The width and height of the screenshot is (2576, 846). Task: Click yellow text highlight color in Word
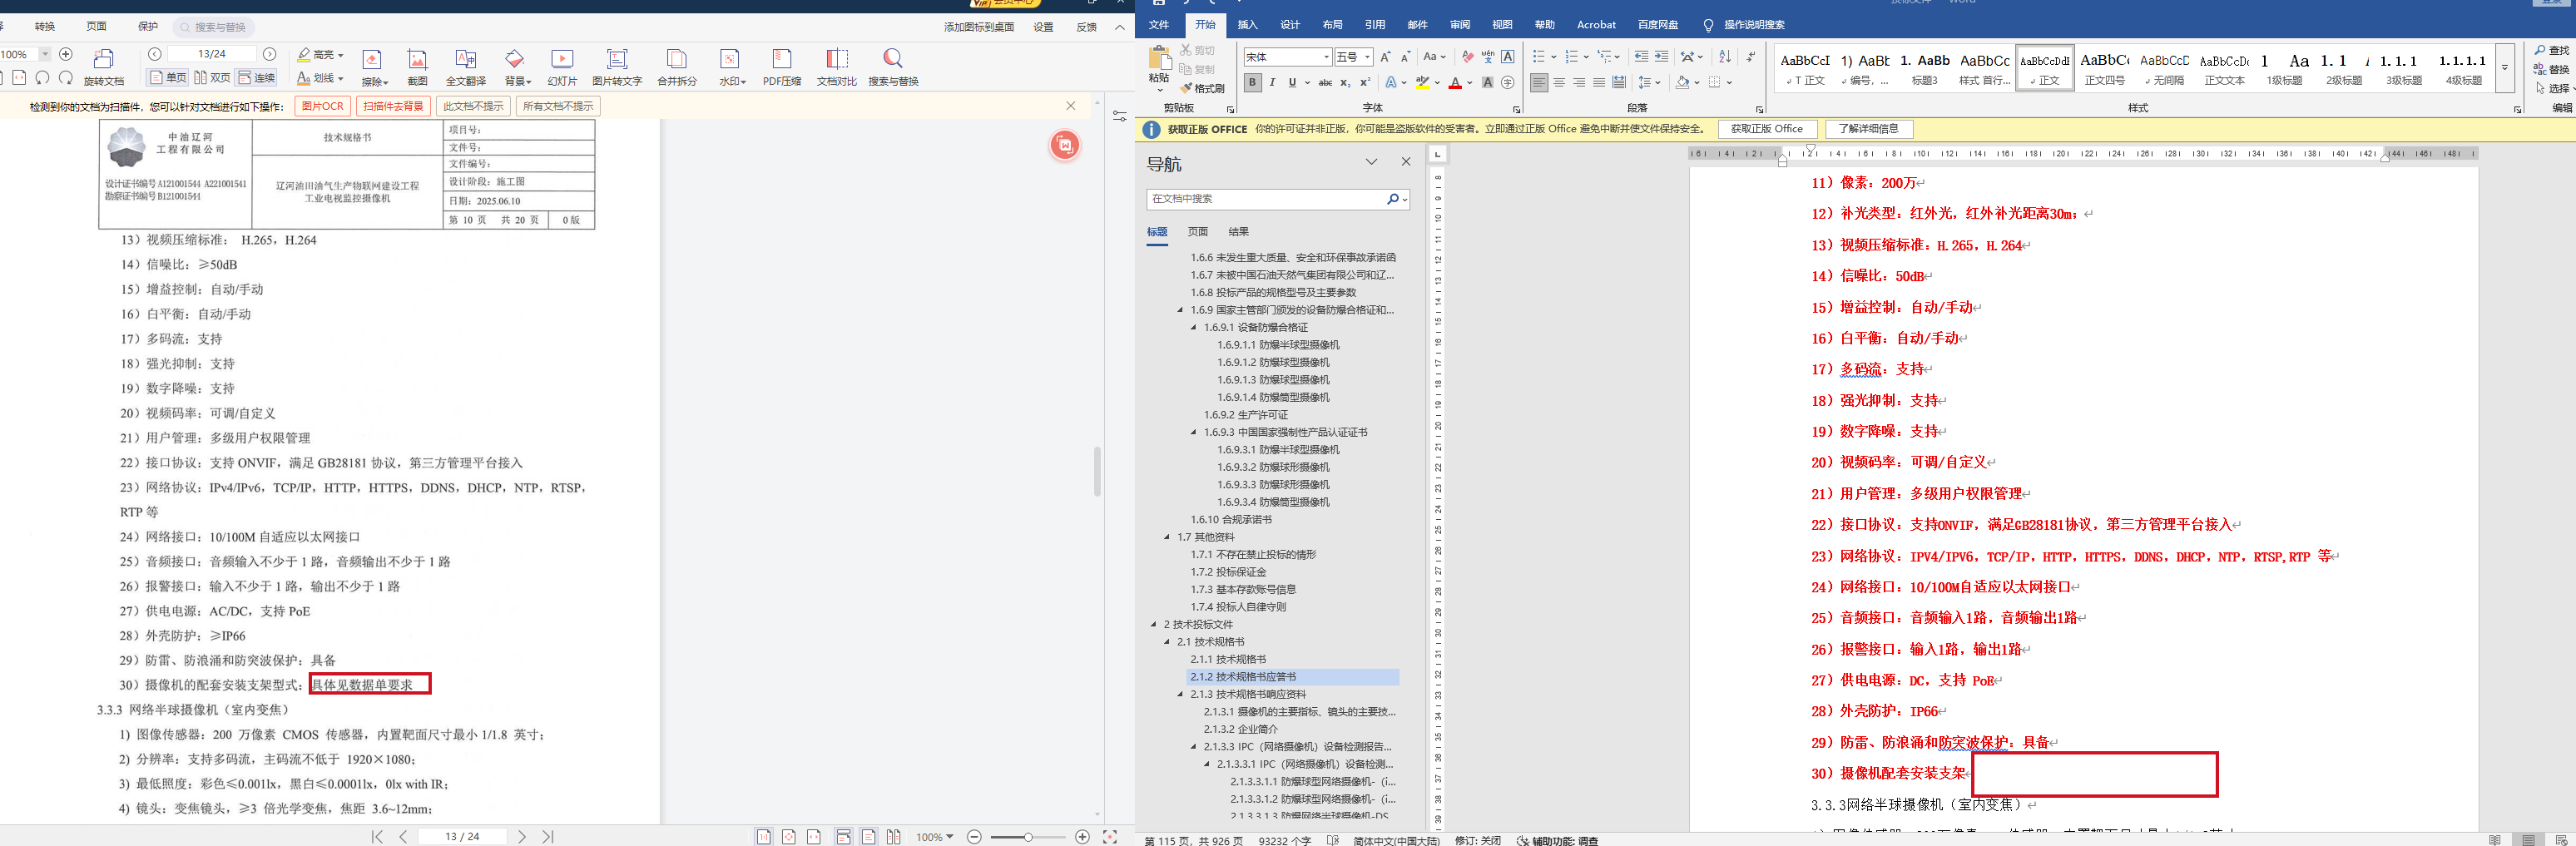tap(1422, 83)
